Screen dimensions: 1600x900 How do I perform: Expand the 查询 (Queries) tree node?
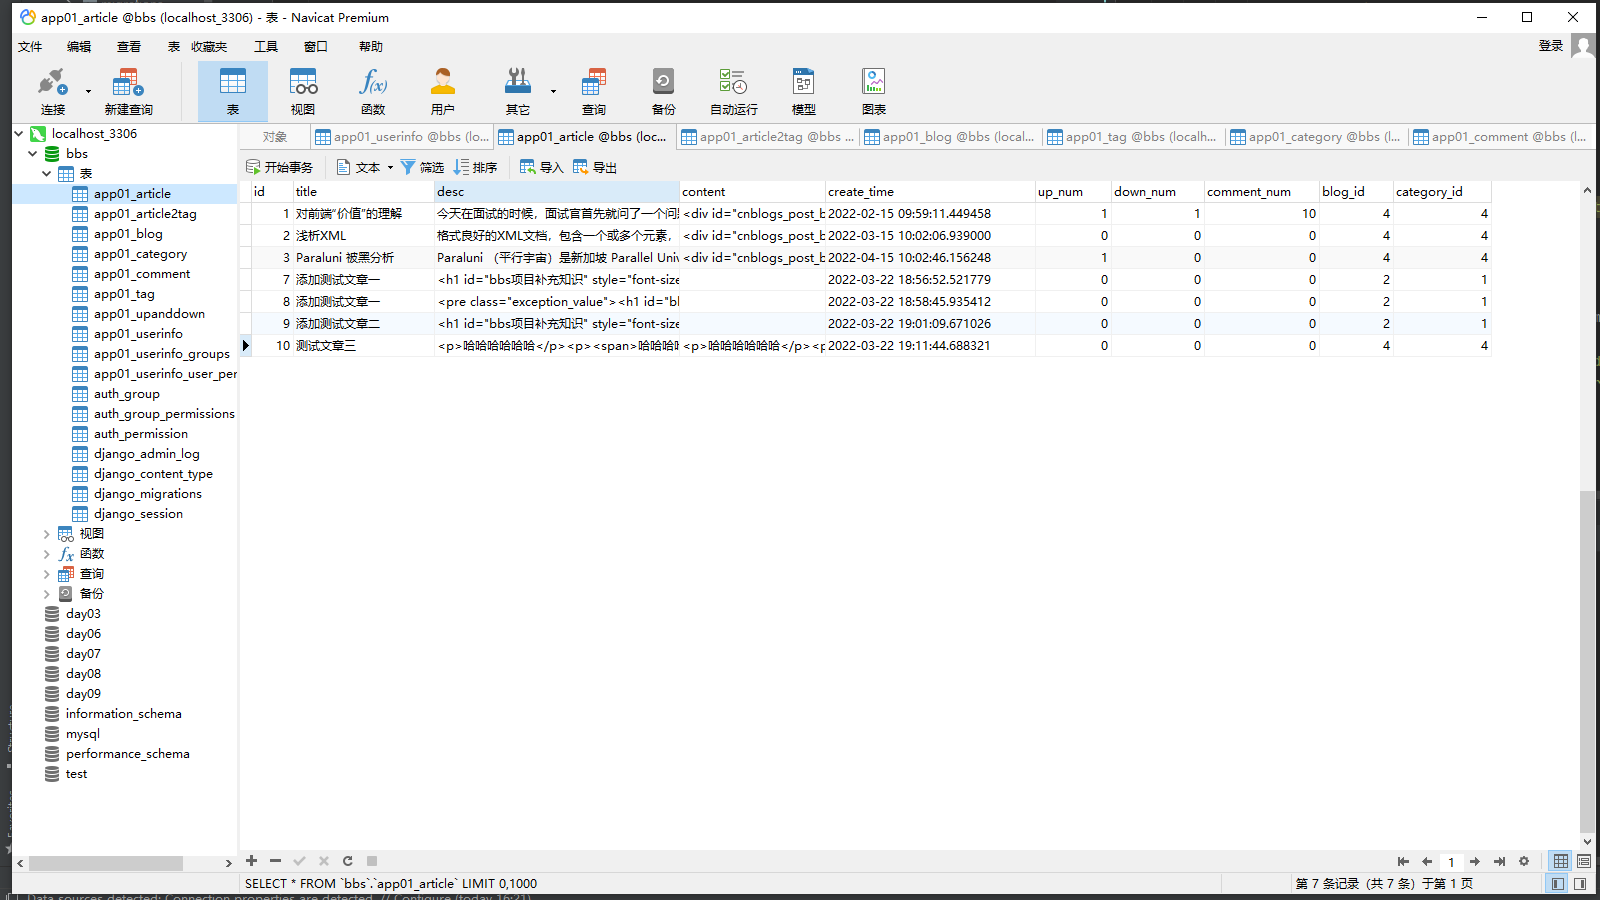[x=47, y=574]
